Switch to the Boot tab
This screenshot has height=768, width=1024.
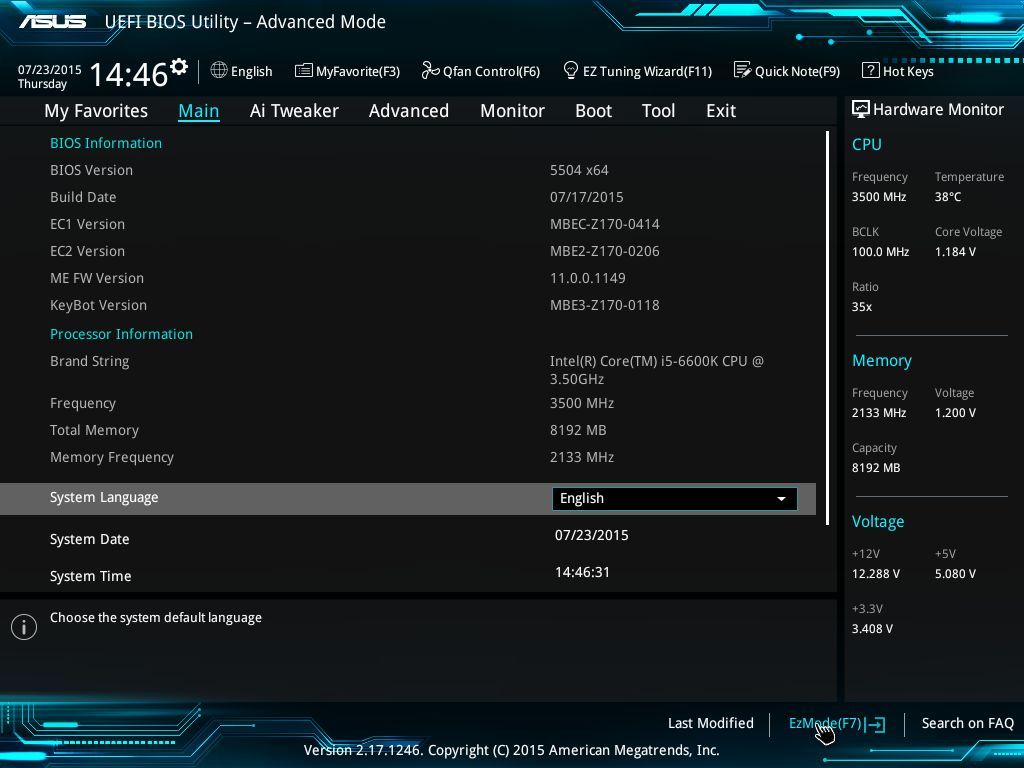click(x=594, y=111)
